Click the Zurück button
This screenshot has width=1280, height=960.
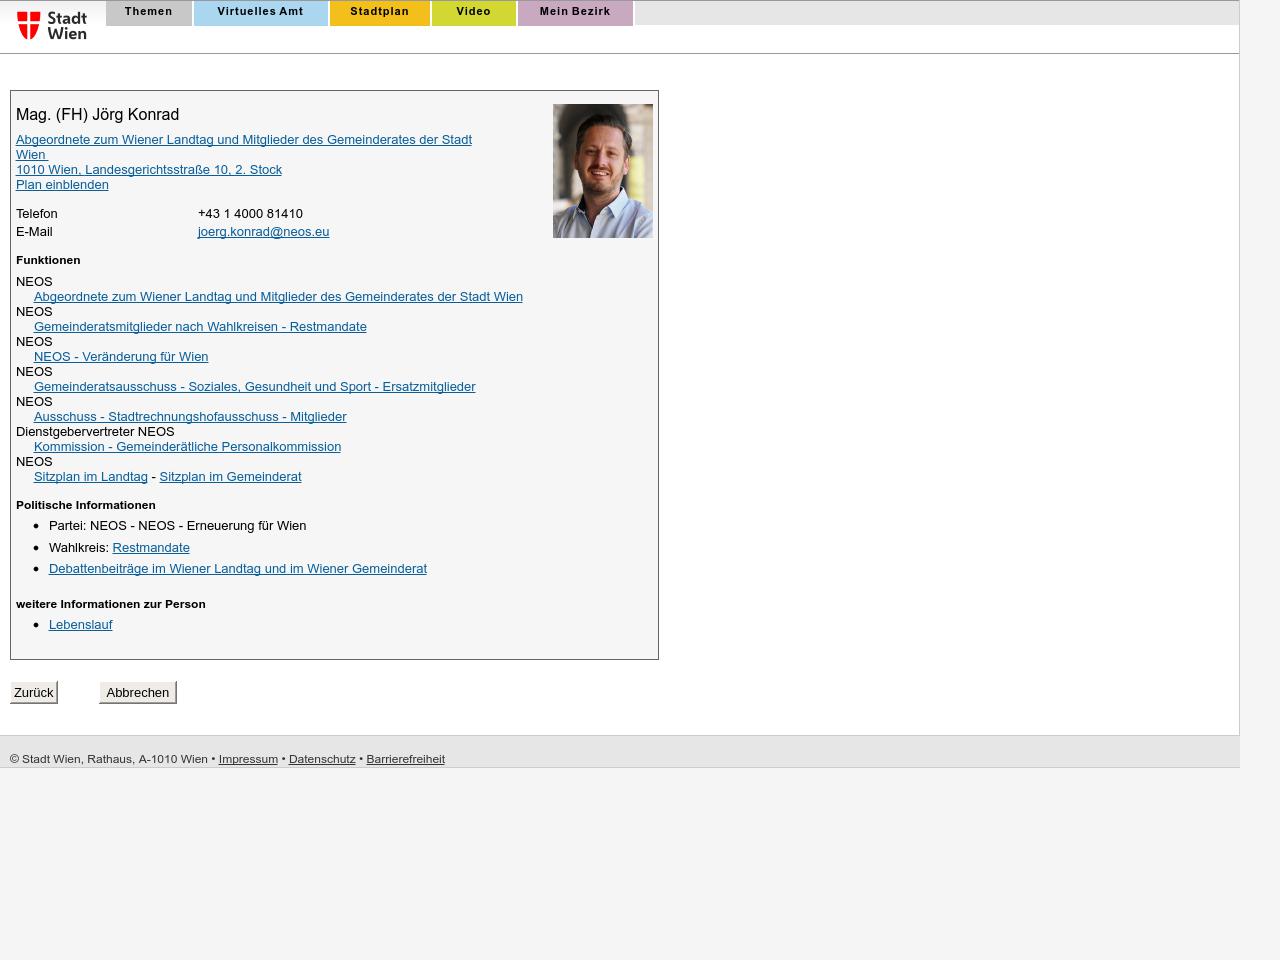point(34,692)
